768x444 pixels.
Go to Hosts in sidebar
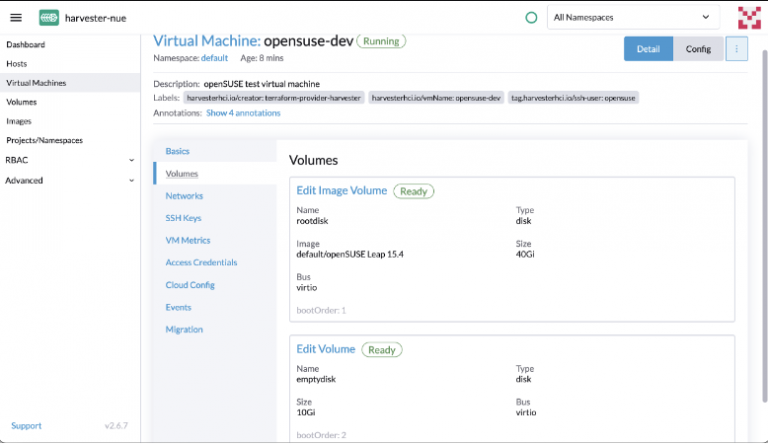pos(17,64)
